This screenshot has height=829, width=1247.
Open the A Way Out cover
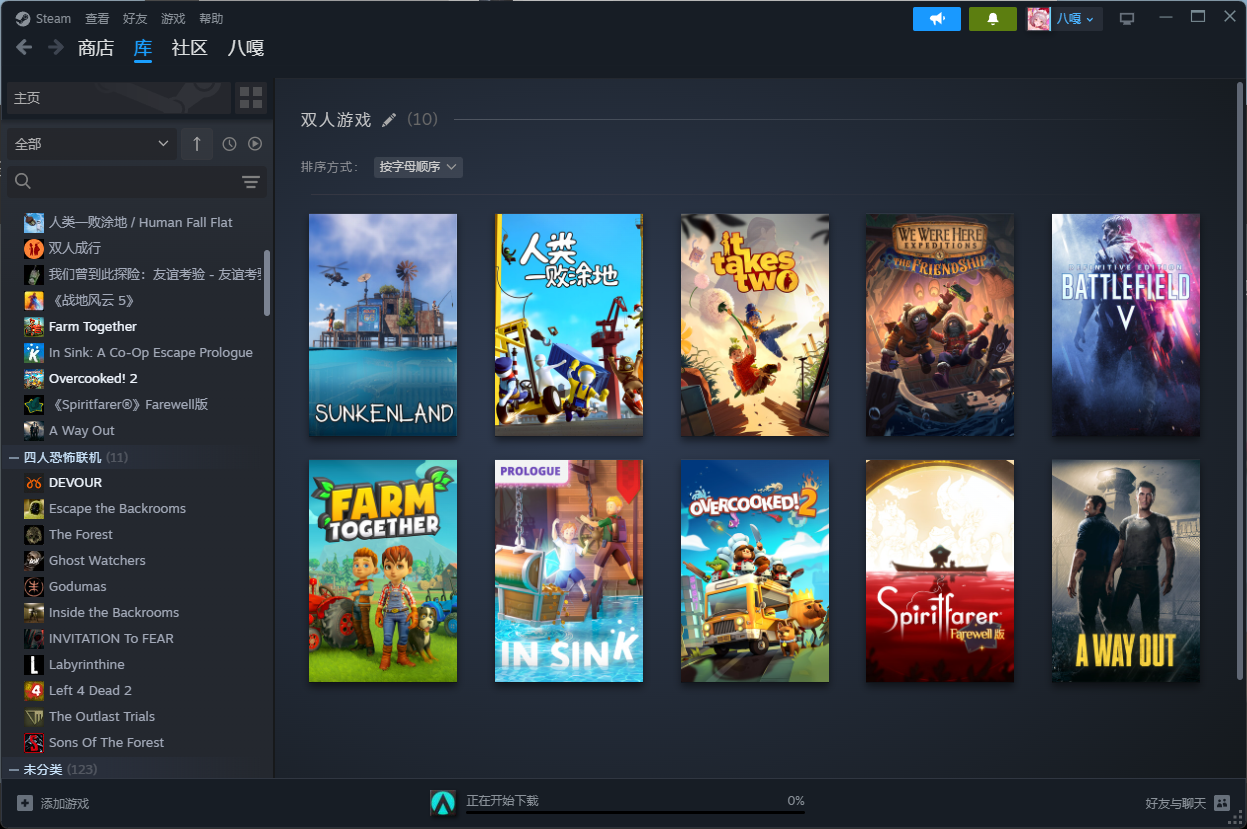(x=1126, y=571)
